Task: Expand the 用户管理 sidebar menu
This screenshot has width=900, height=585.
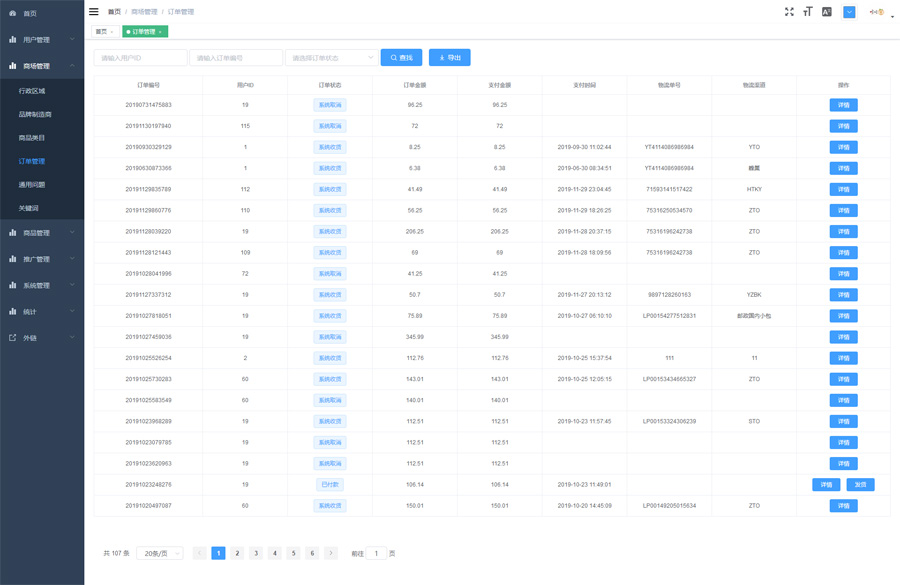Action: point(42,40)
